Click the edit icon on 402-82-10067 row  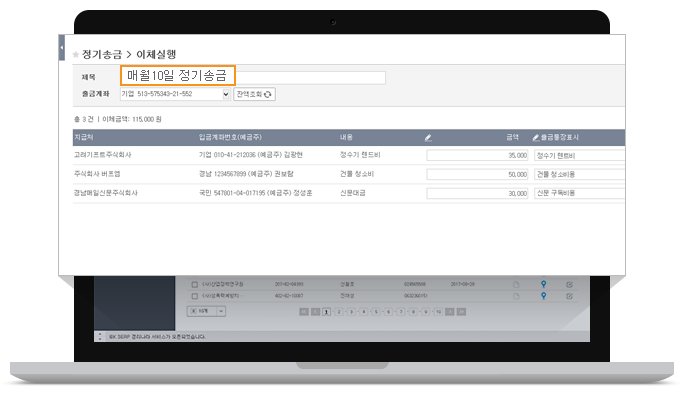click(569, 296)
